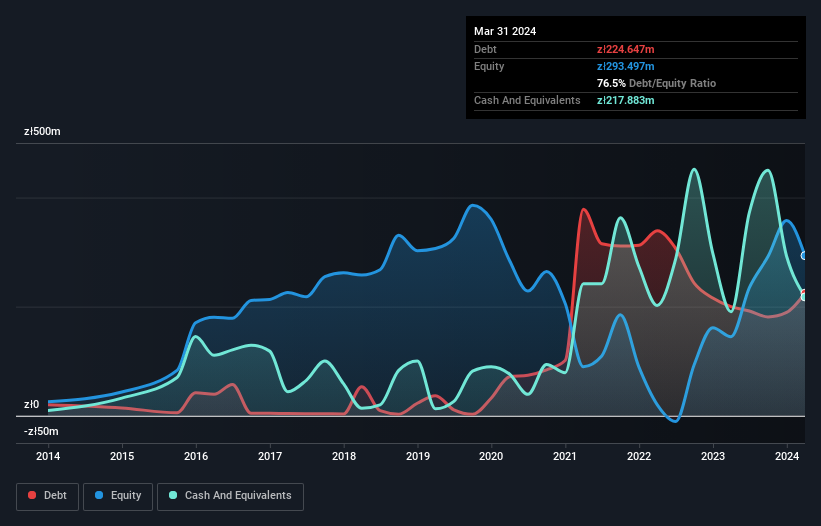The width and height of the screenshot is (821, 526).
Task: Click the -zł50m y-axis label
Action: [41, 432]
